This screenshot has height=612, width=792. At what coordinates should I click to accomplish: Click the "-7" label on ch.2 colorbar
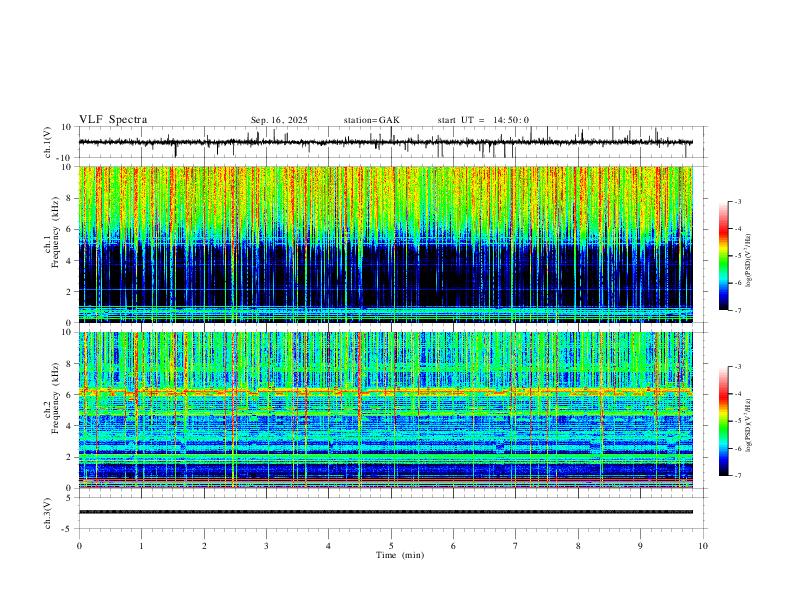[738, 476]
